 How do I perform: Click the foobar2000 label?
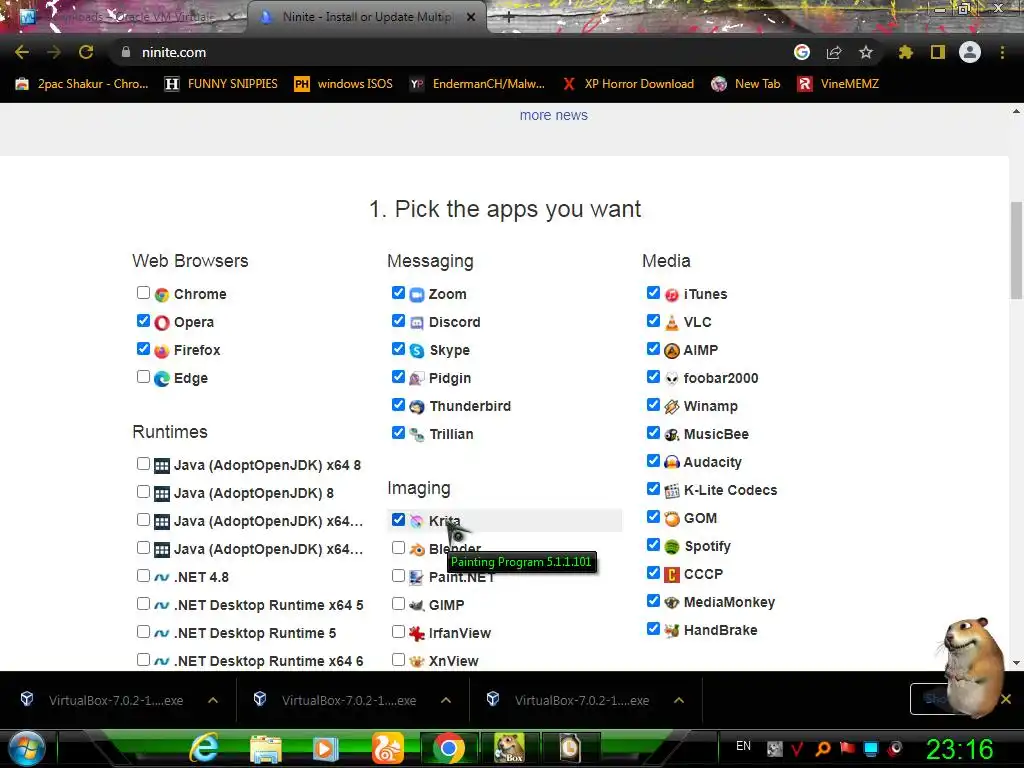(721, 378)
